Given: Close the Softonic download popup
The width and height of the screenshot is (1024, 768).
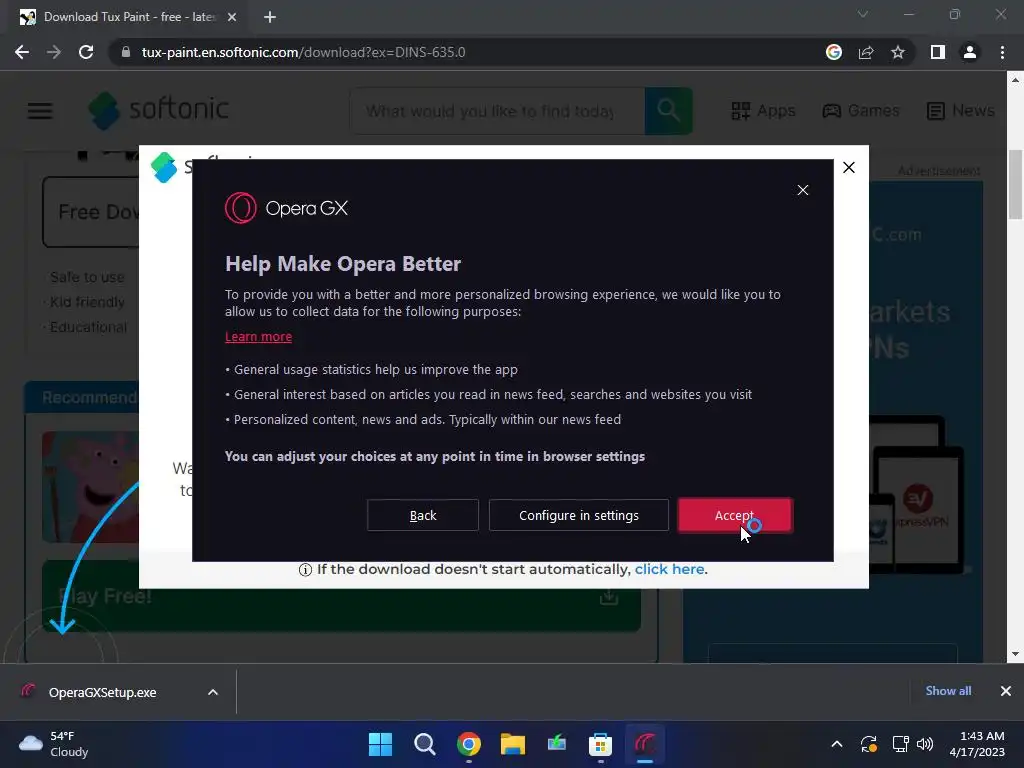Looking at the screenshot, I should click(848, 168).
